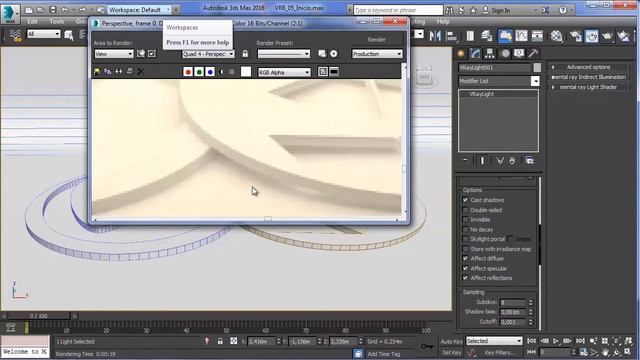Click the Align tool icon in main toolbar
This screenshot has height=360, width=640.
tap(451, 36)
